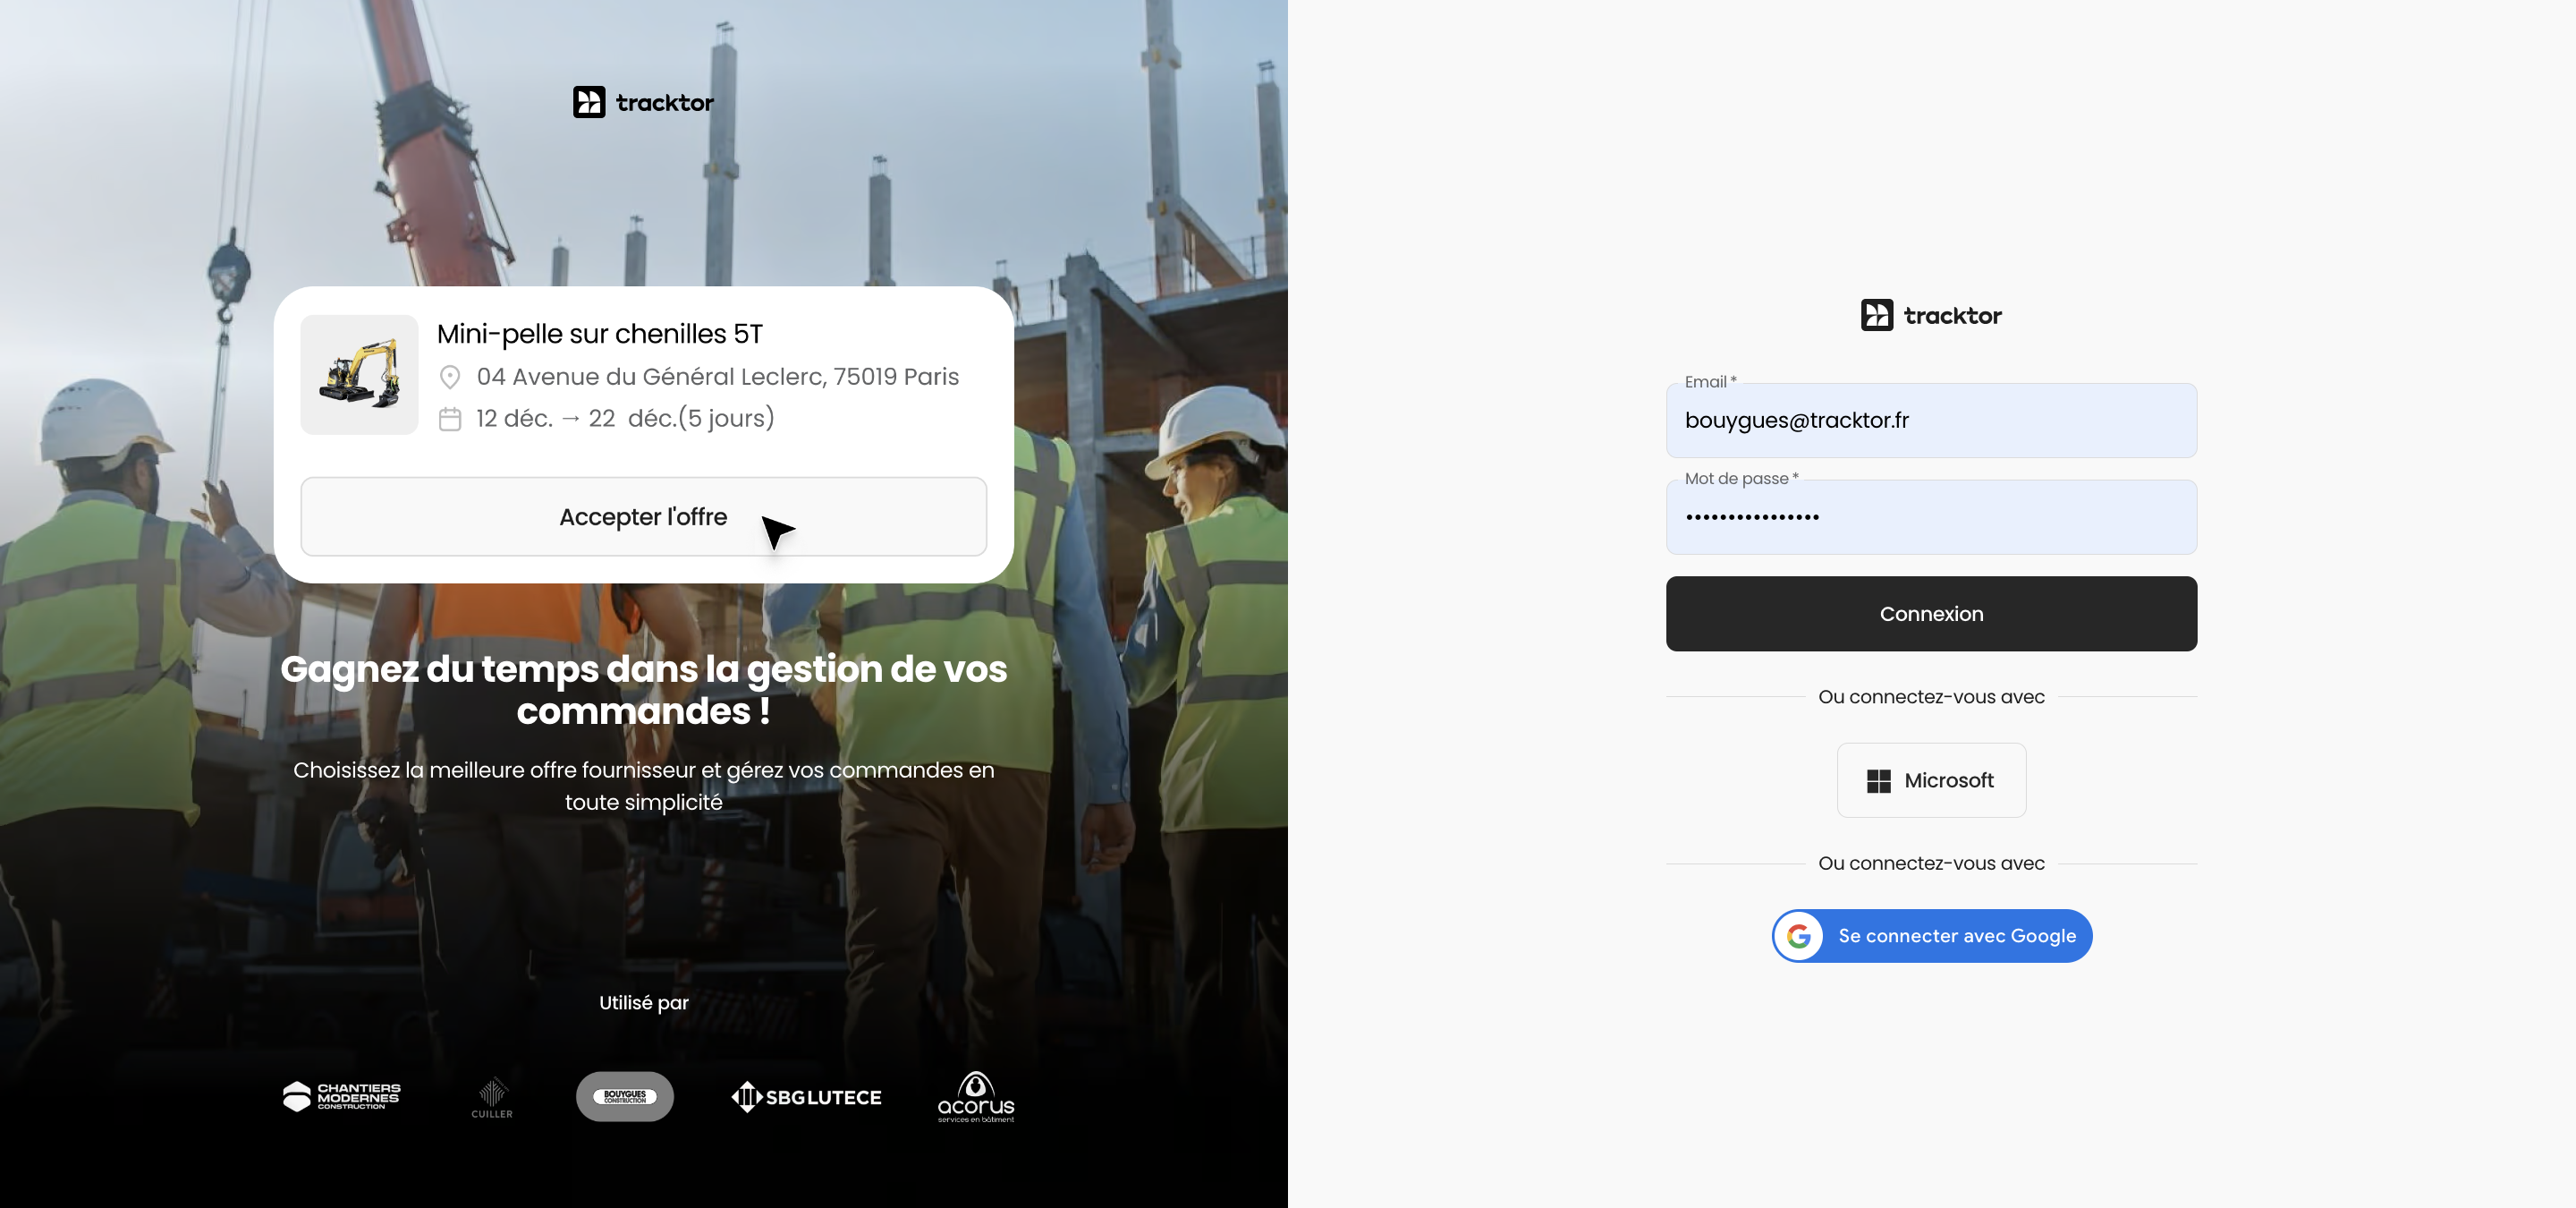Viewport: 2576px width, 1208px height.
Task: Click the SBG Lutece logo
Action: click(806, 1097)
